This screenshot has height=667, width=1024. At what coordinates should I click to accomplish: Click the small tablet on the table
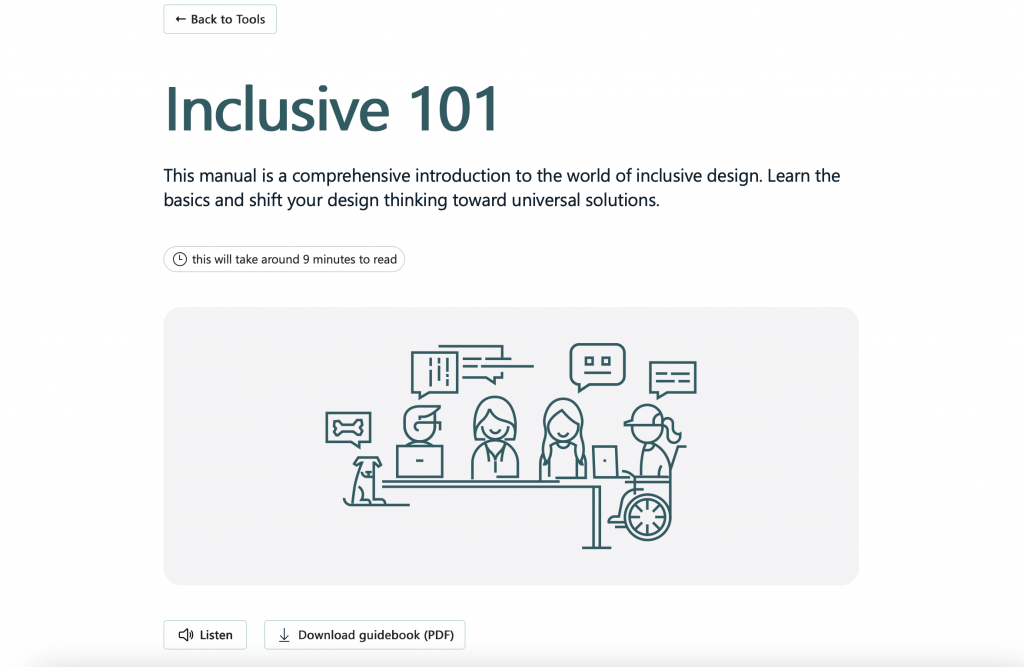coord(606,461)
